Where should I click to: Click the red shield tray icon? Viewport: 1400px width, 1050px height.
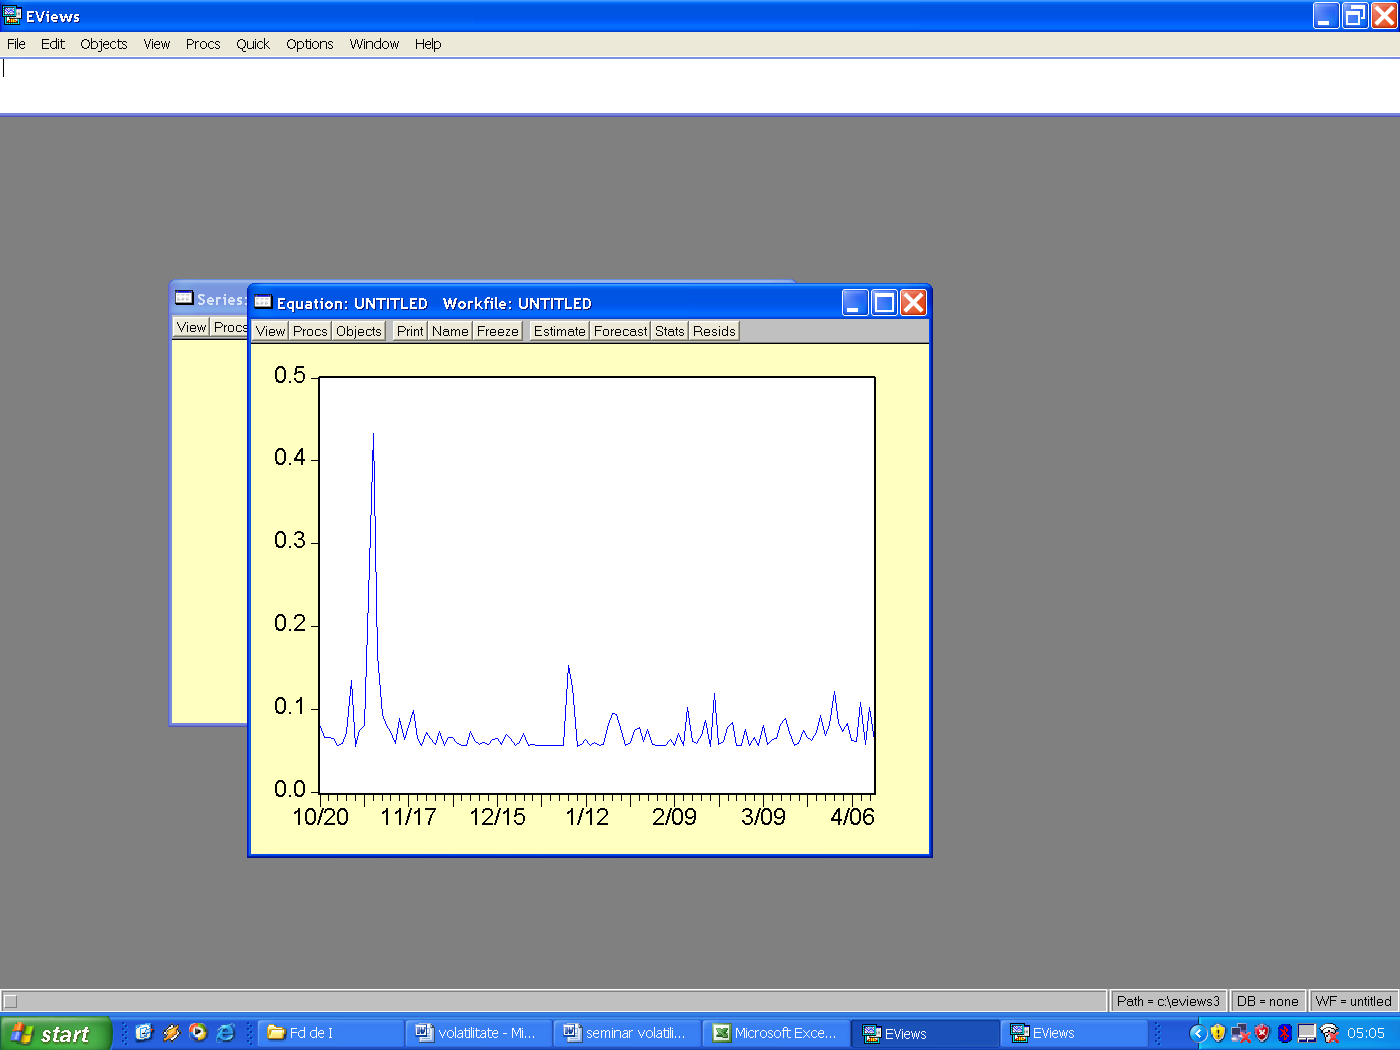1262,1033
